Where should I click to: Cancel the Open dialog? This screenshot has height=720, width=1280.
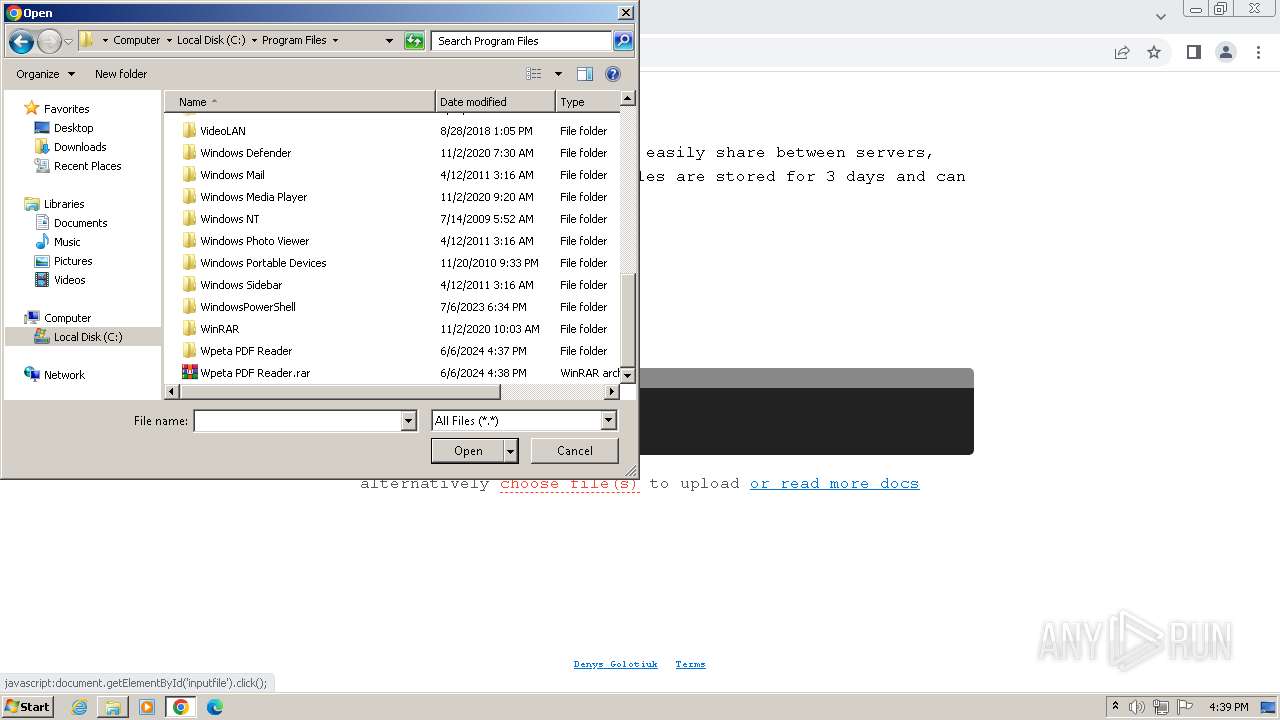[x=575, y=451]
